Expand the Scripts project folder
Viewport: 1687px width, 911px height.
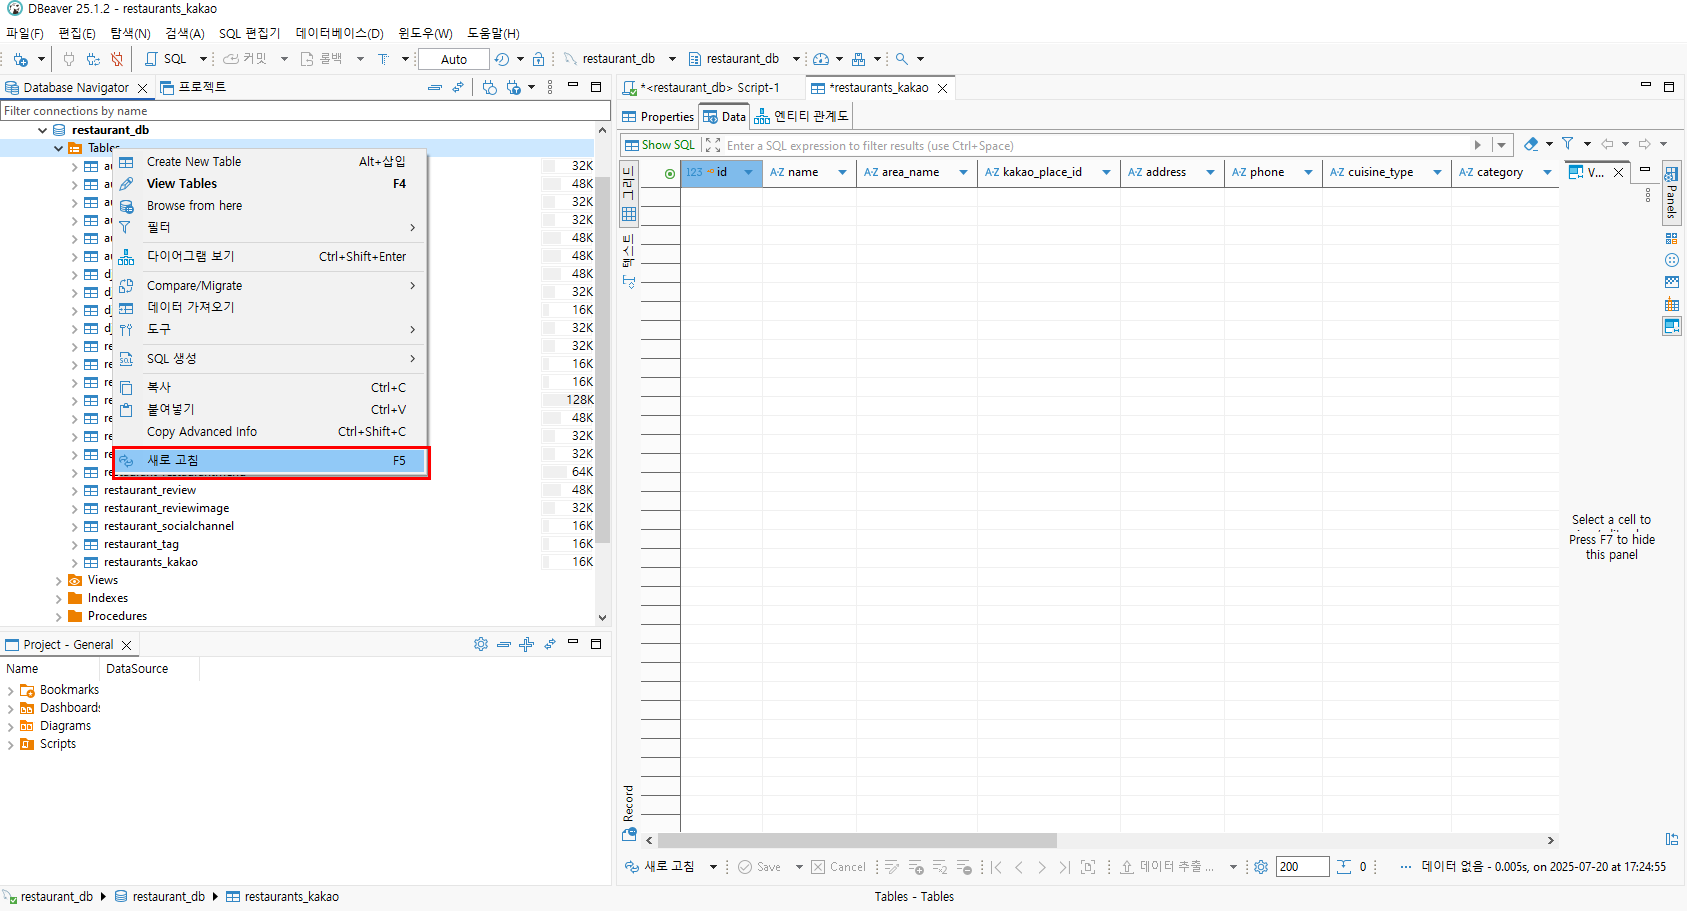coord(10,744)
